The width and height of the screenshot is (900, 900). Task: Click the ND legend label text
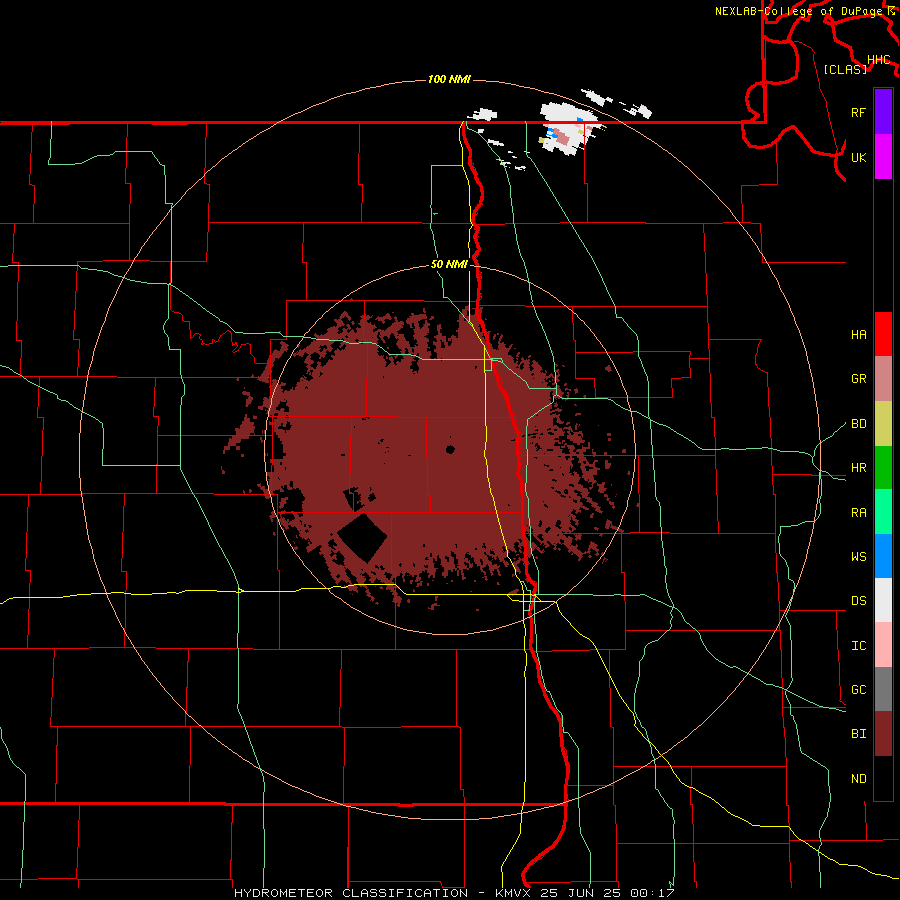(x=859, y=779)
